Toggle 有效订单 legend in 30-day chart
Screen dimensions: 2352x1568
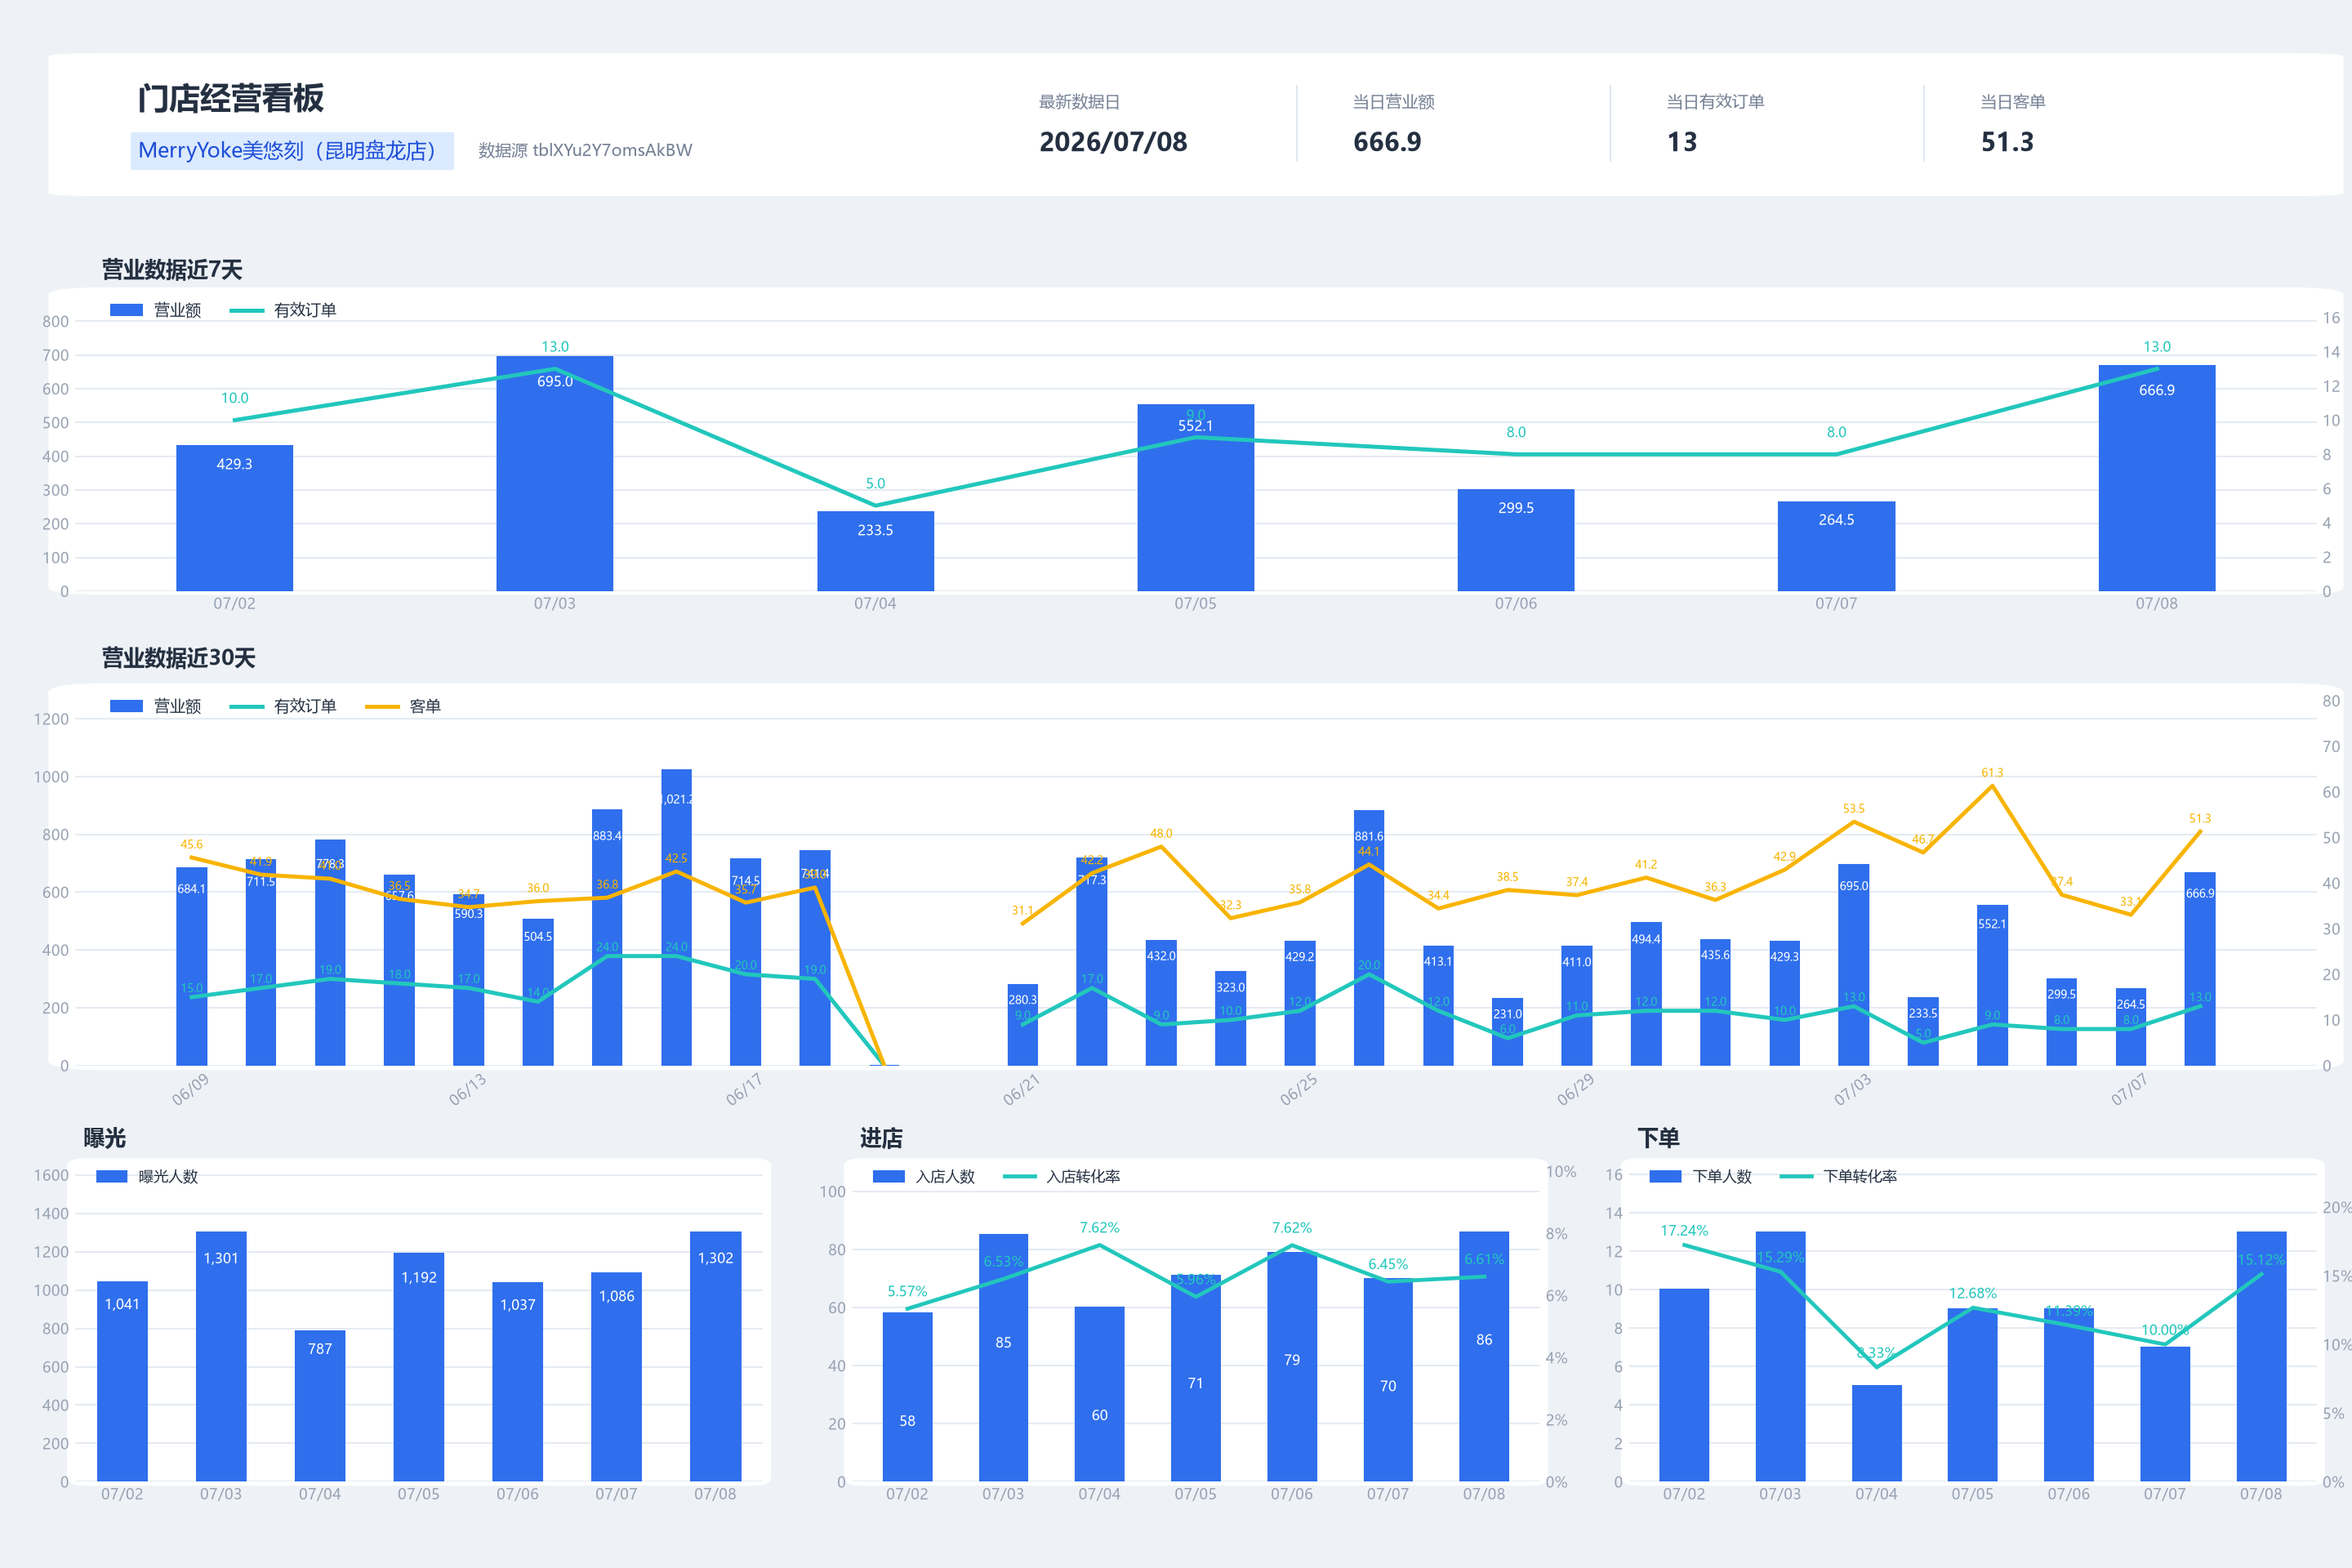pos(283,706)
